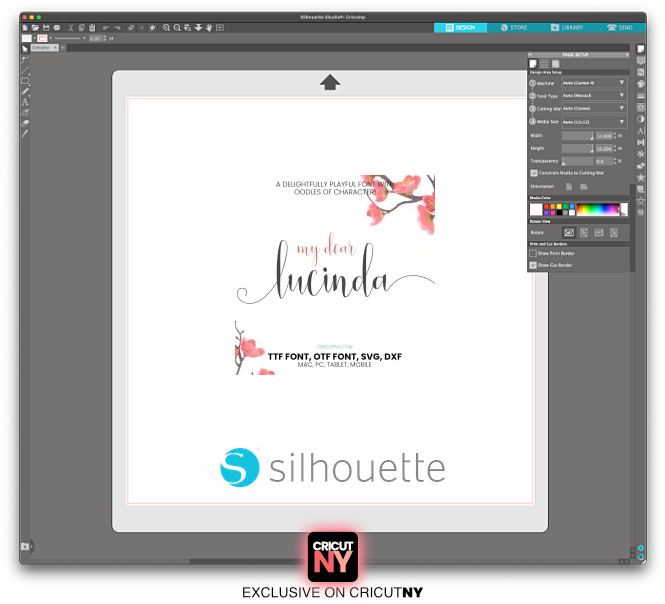Image resolution: width=665 pixels, height=604 pixels.
Task: Click the rainbow color spectrum picker
Action: click(598, 210)
